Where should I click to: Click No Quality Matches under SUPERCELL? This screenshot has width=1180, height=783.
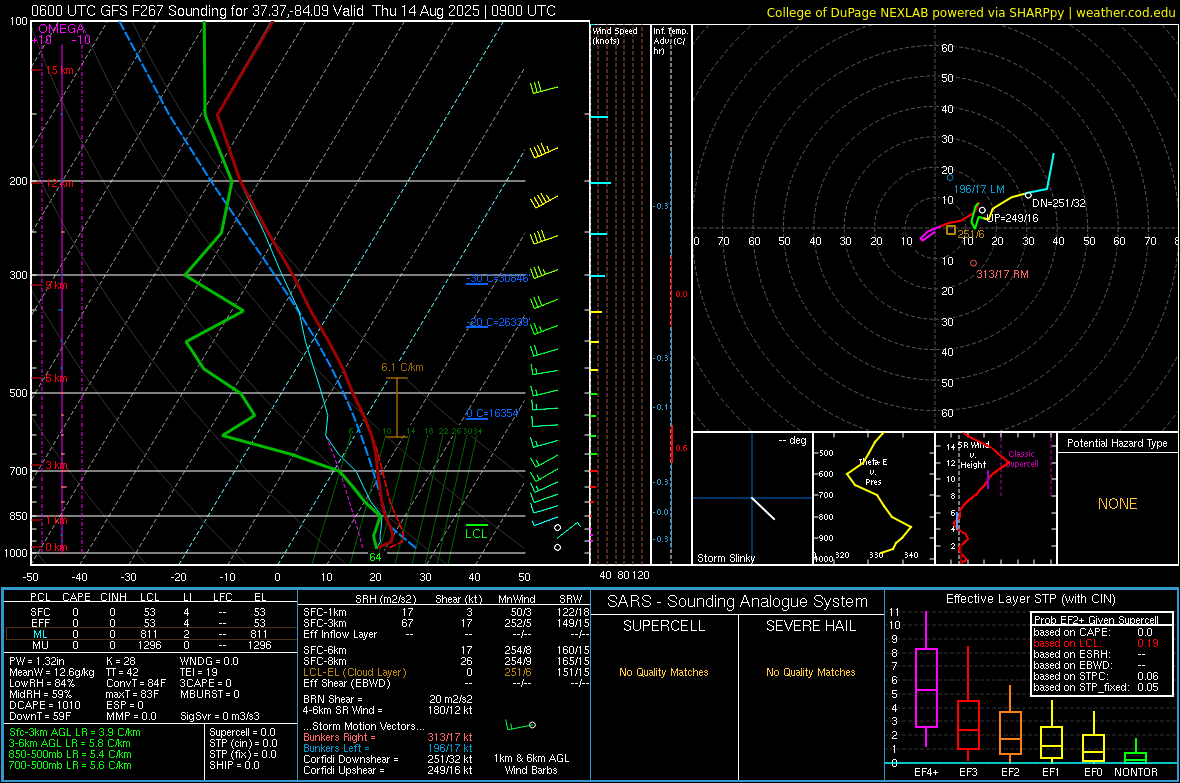[664, 672]
